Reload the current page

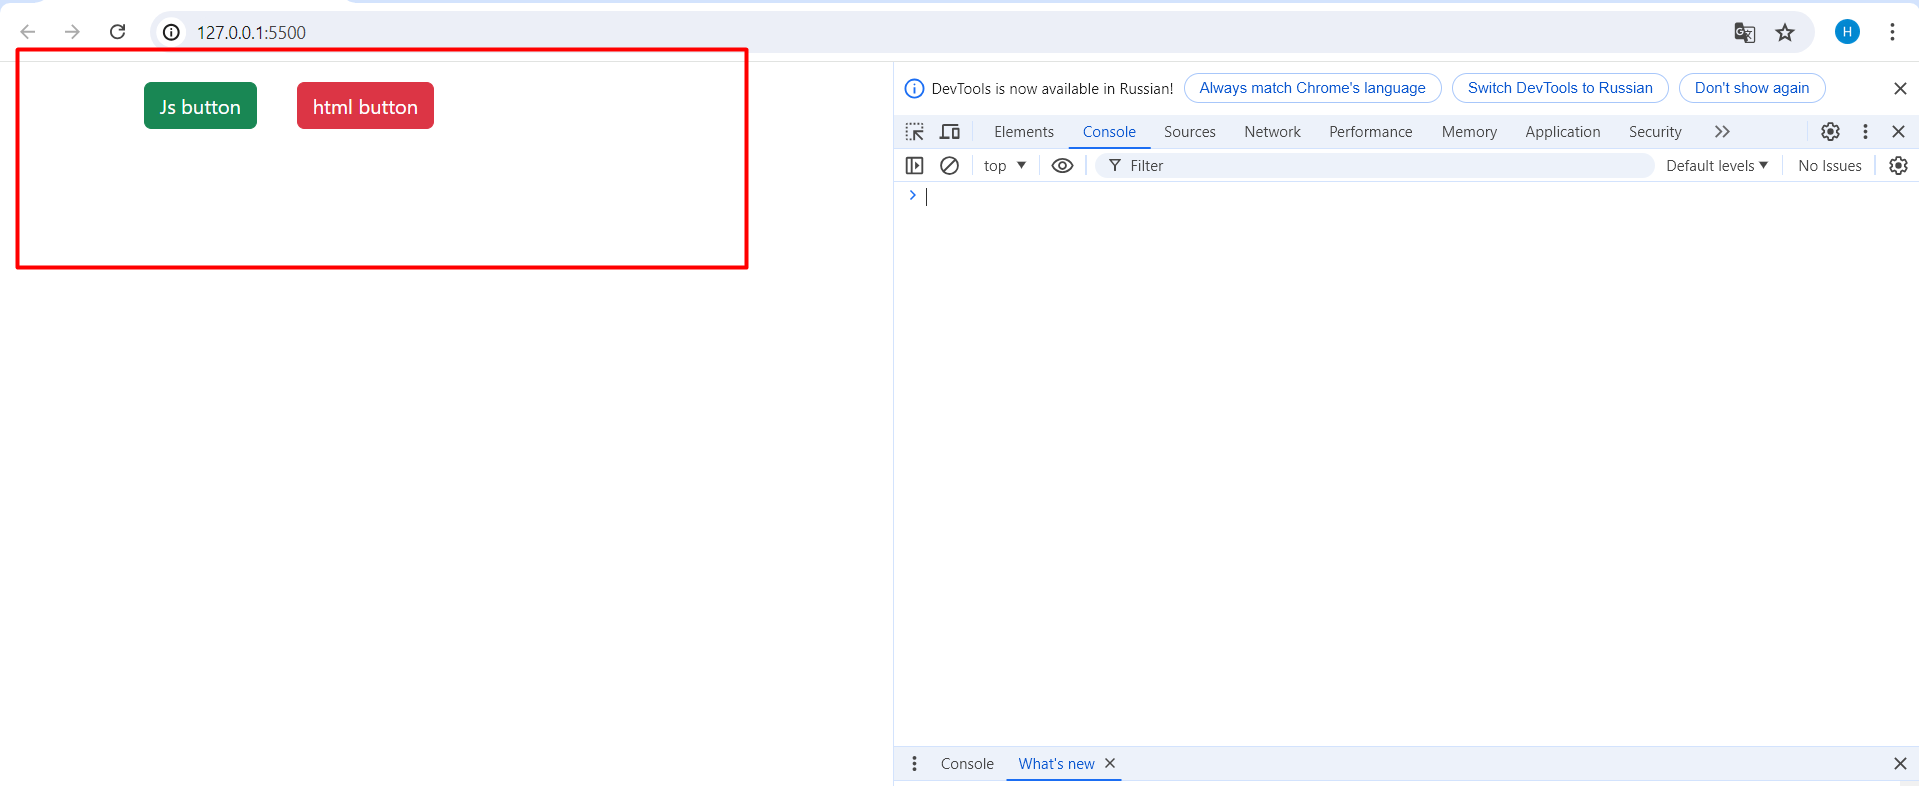pyautogui.click(x=117, y=32)
